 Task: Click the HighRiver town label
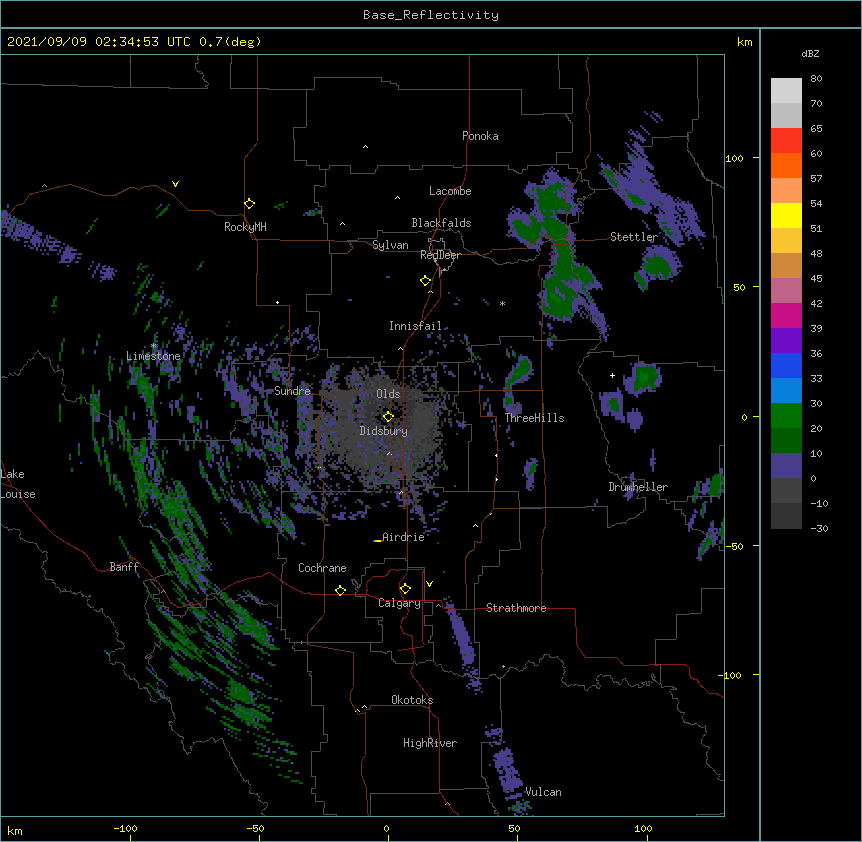pos(430,743)
